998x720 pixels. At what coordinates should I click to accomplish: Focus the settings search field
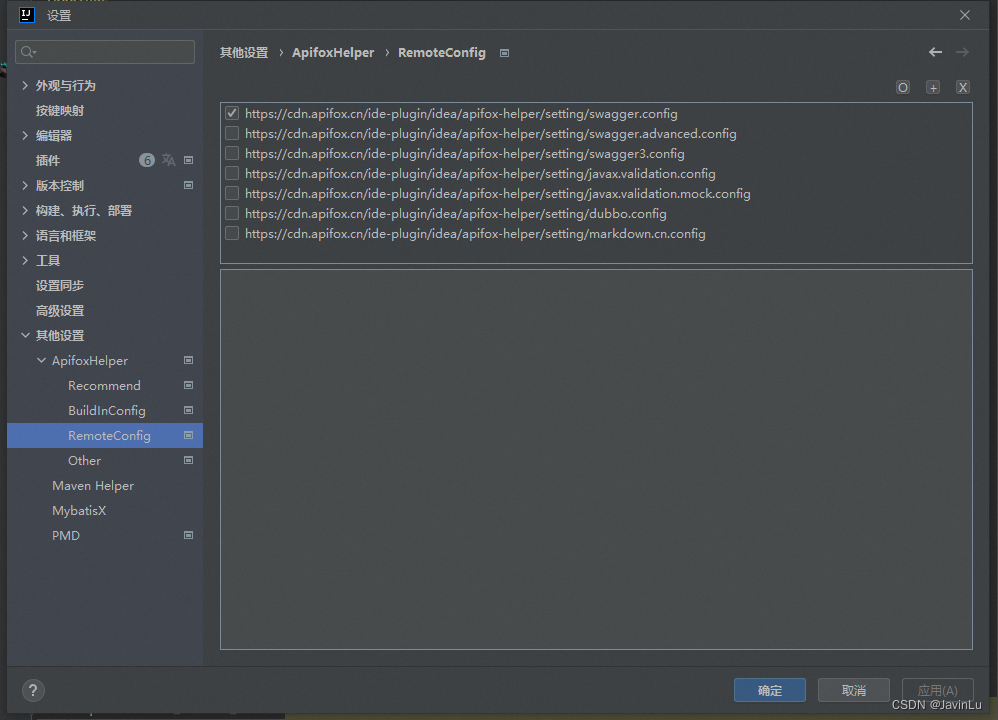105,52
